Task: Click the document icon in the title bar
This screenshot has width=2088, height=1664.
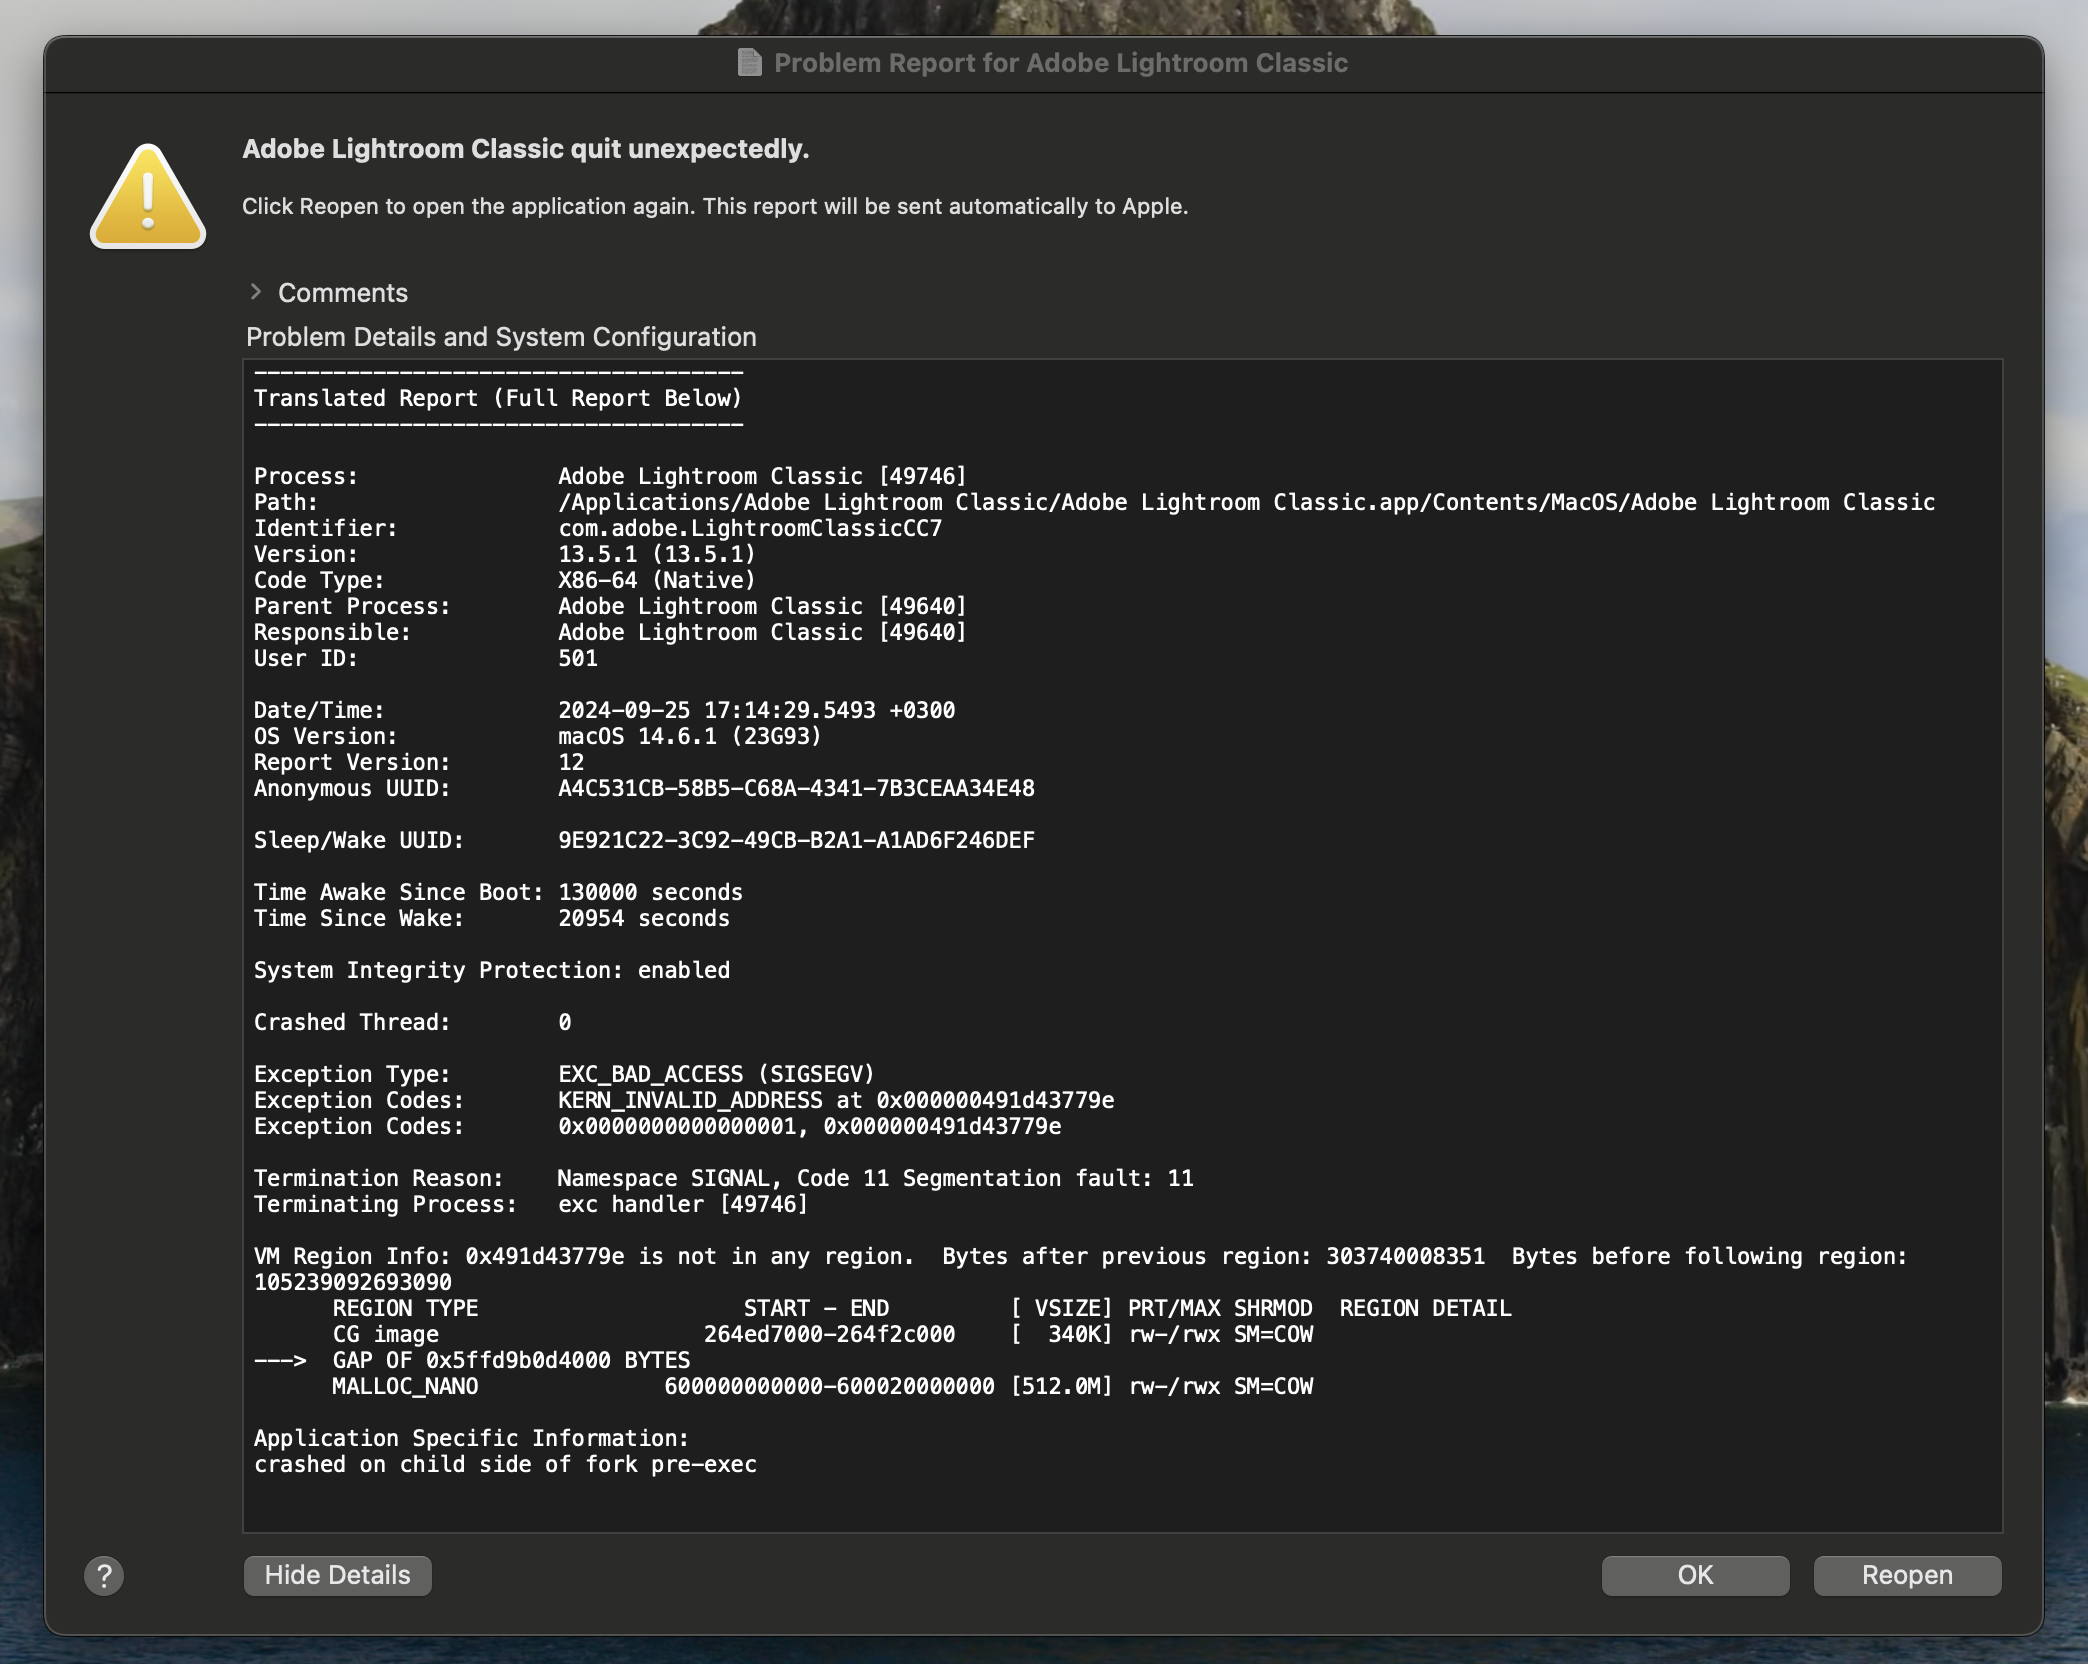Action: point(750,62)
